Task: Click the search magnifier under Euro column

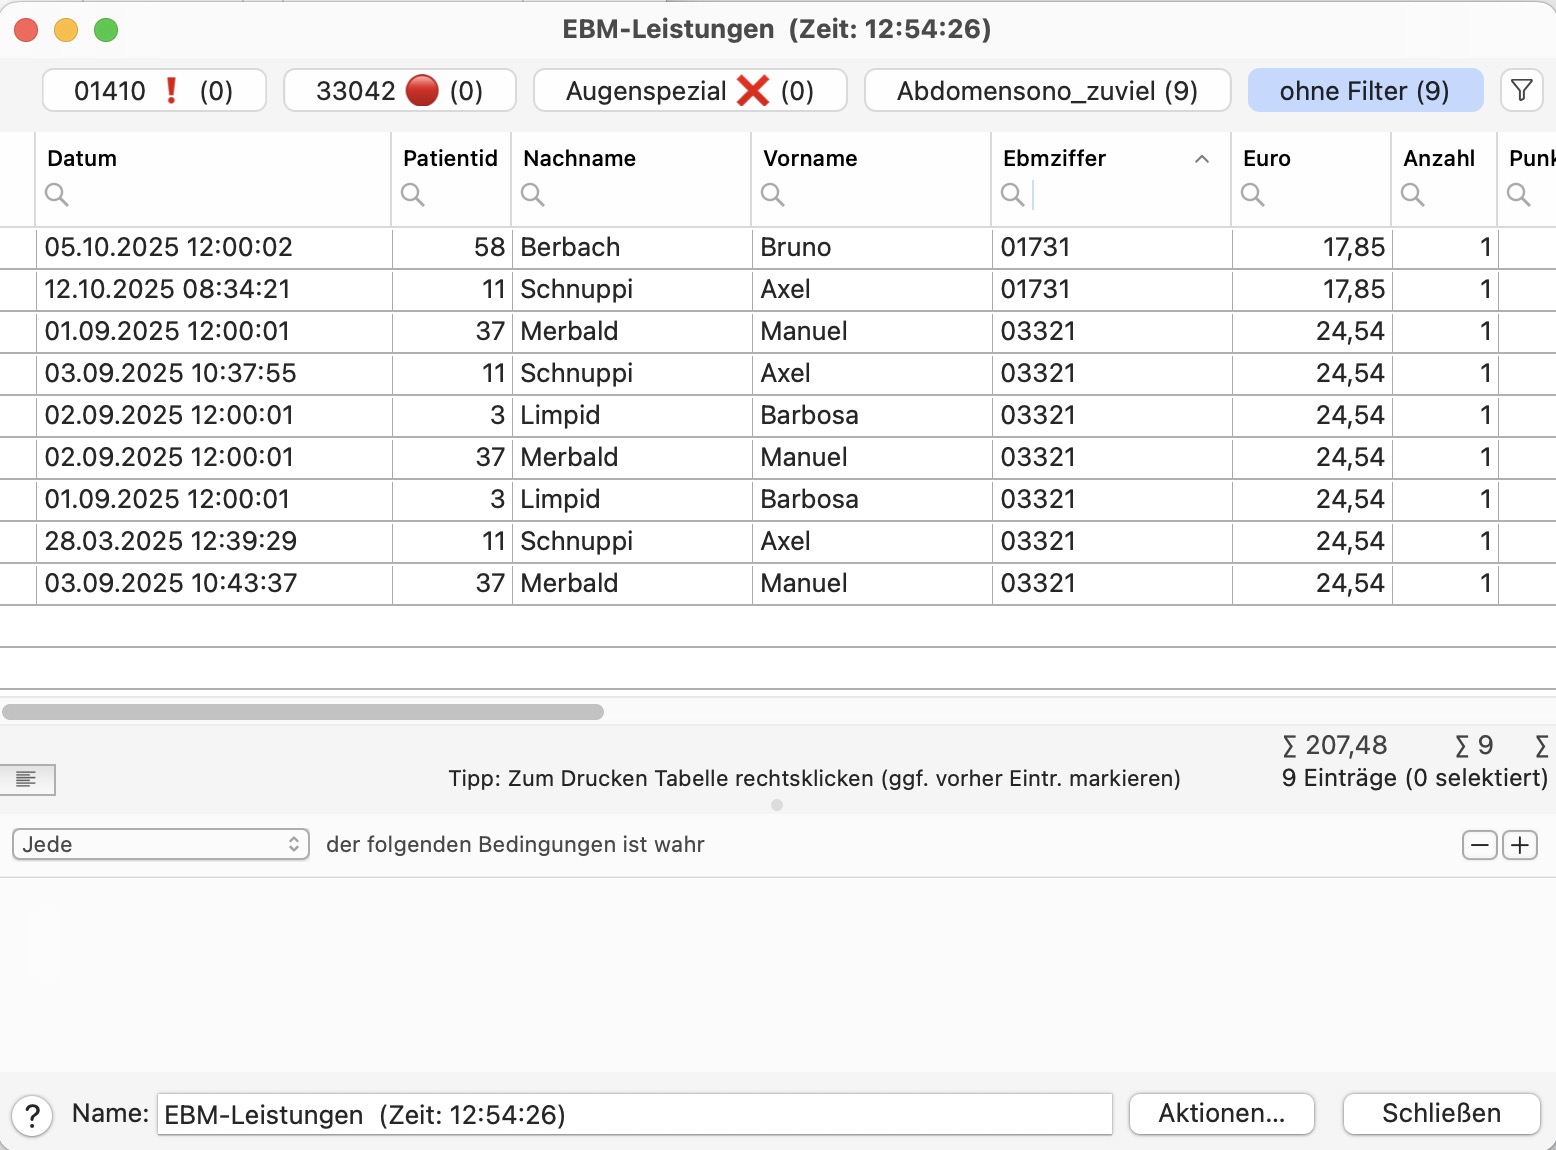Action: coord(1253,195)
